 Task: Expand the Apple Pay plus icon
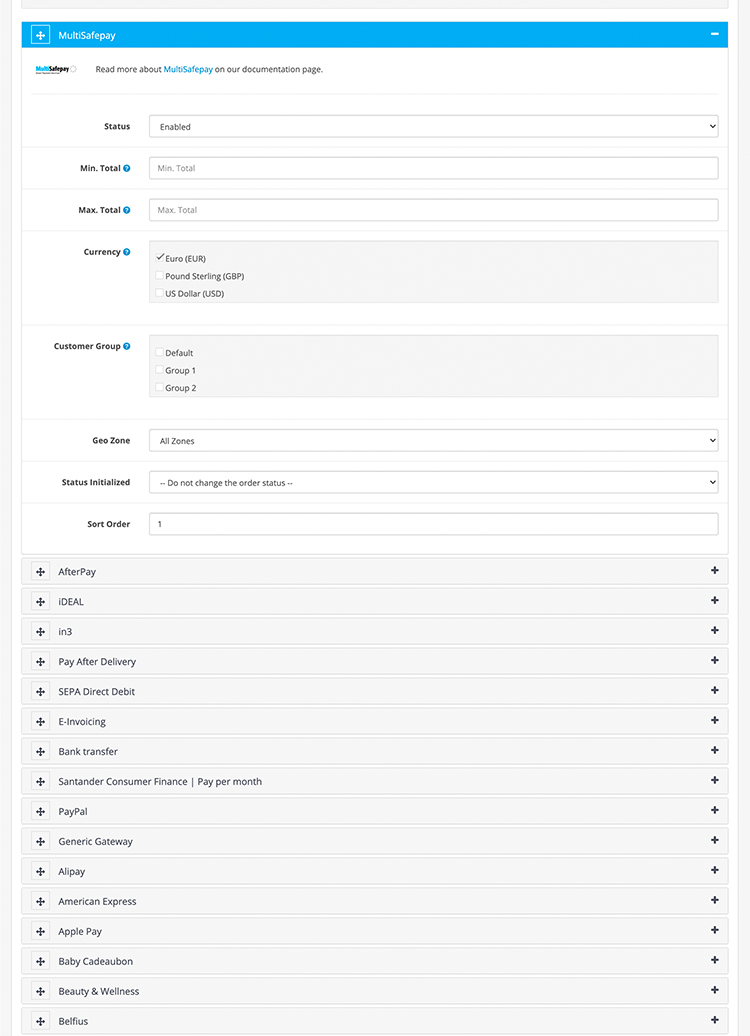[x=714, y=930]
